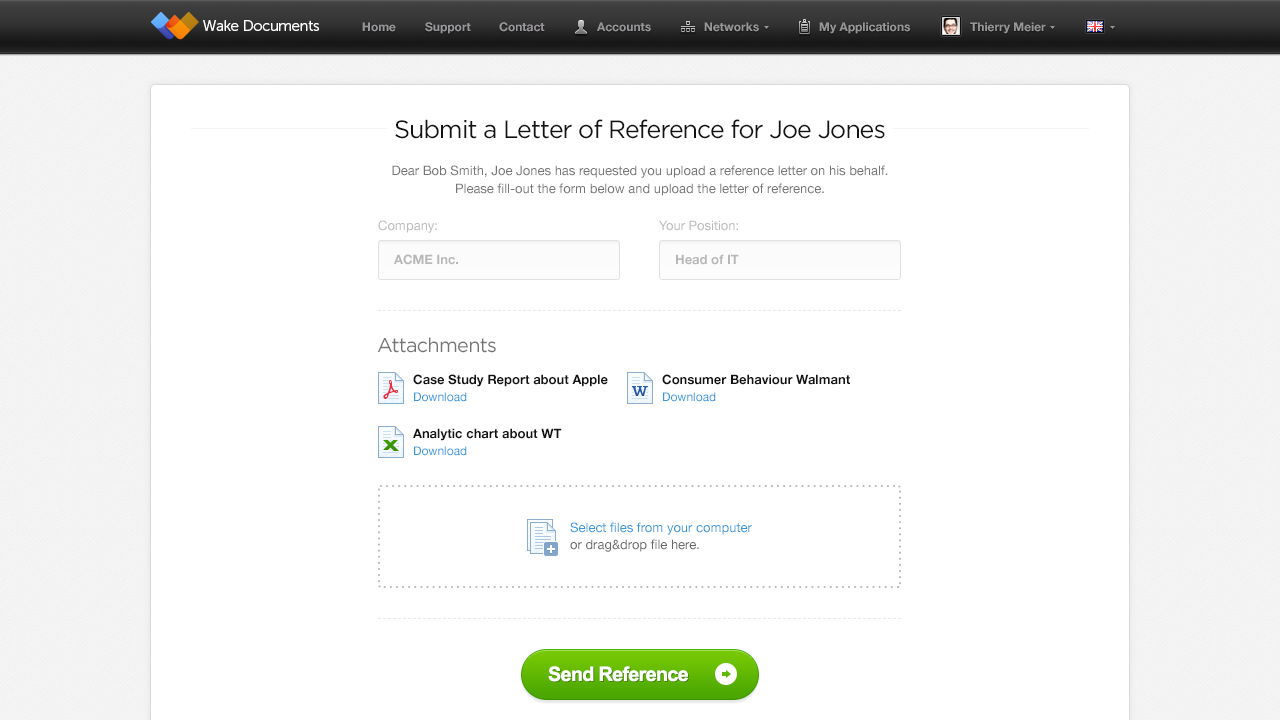Viewport: 1280px width, 720px height.
Task: Download the Case Study Report about Apple
Action: point(440,397)
